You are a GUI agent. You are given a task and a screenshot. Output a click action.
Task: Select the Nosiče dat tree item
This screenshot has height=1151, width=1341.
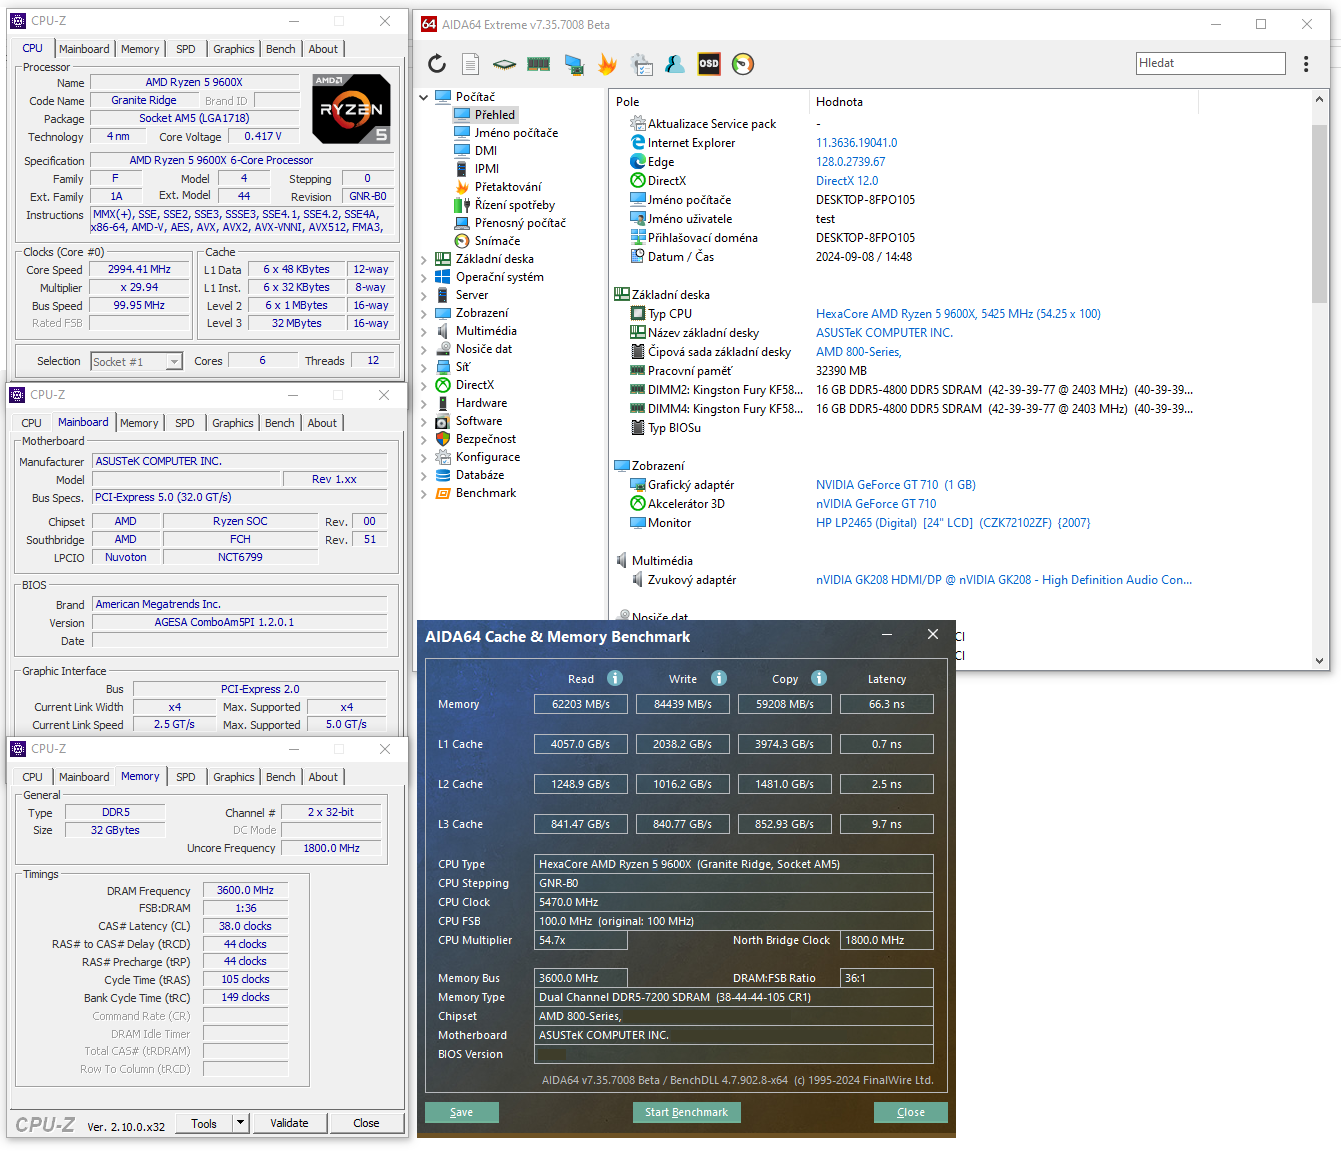484,349
